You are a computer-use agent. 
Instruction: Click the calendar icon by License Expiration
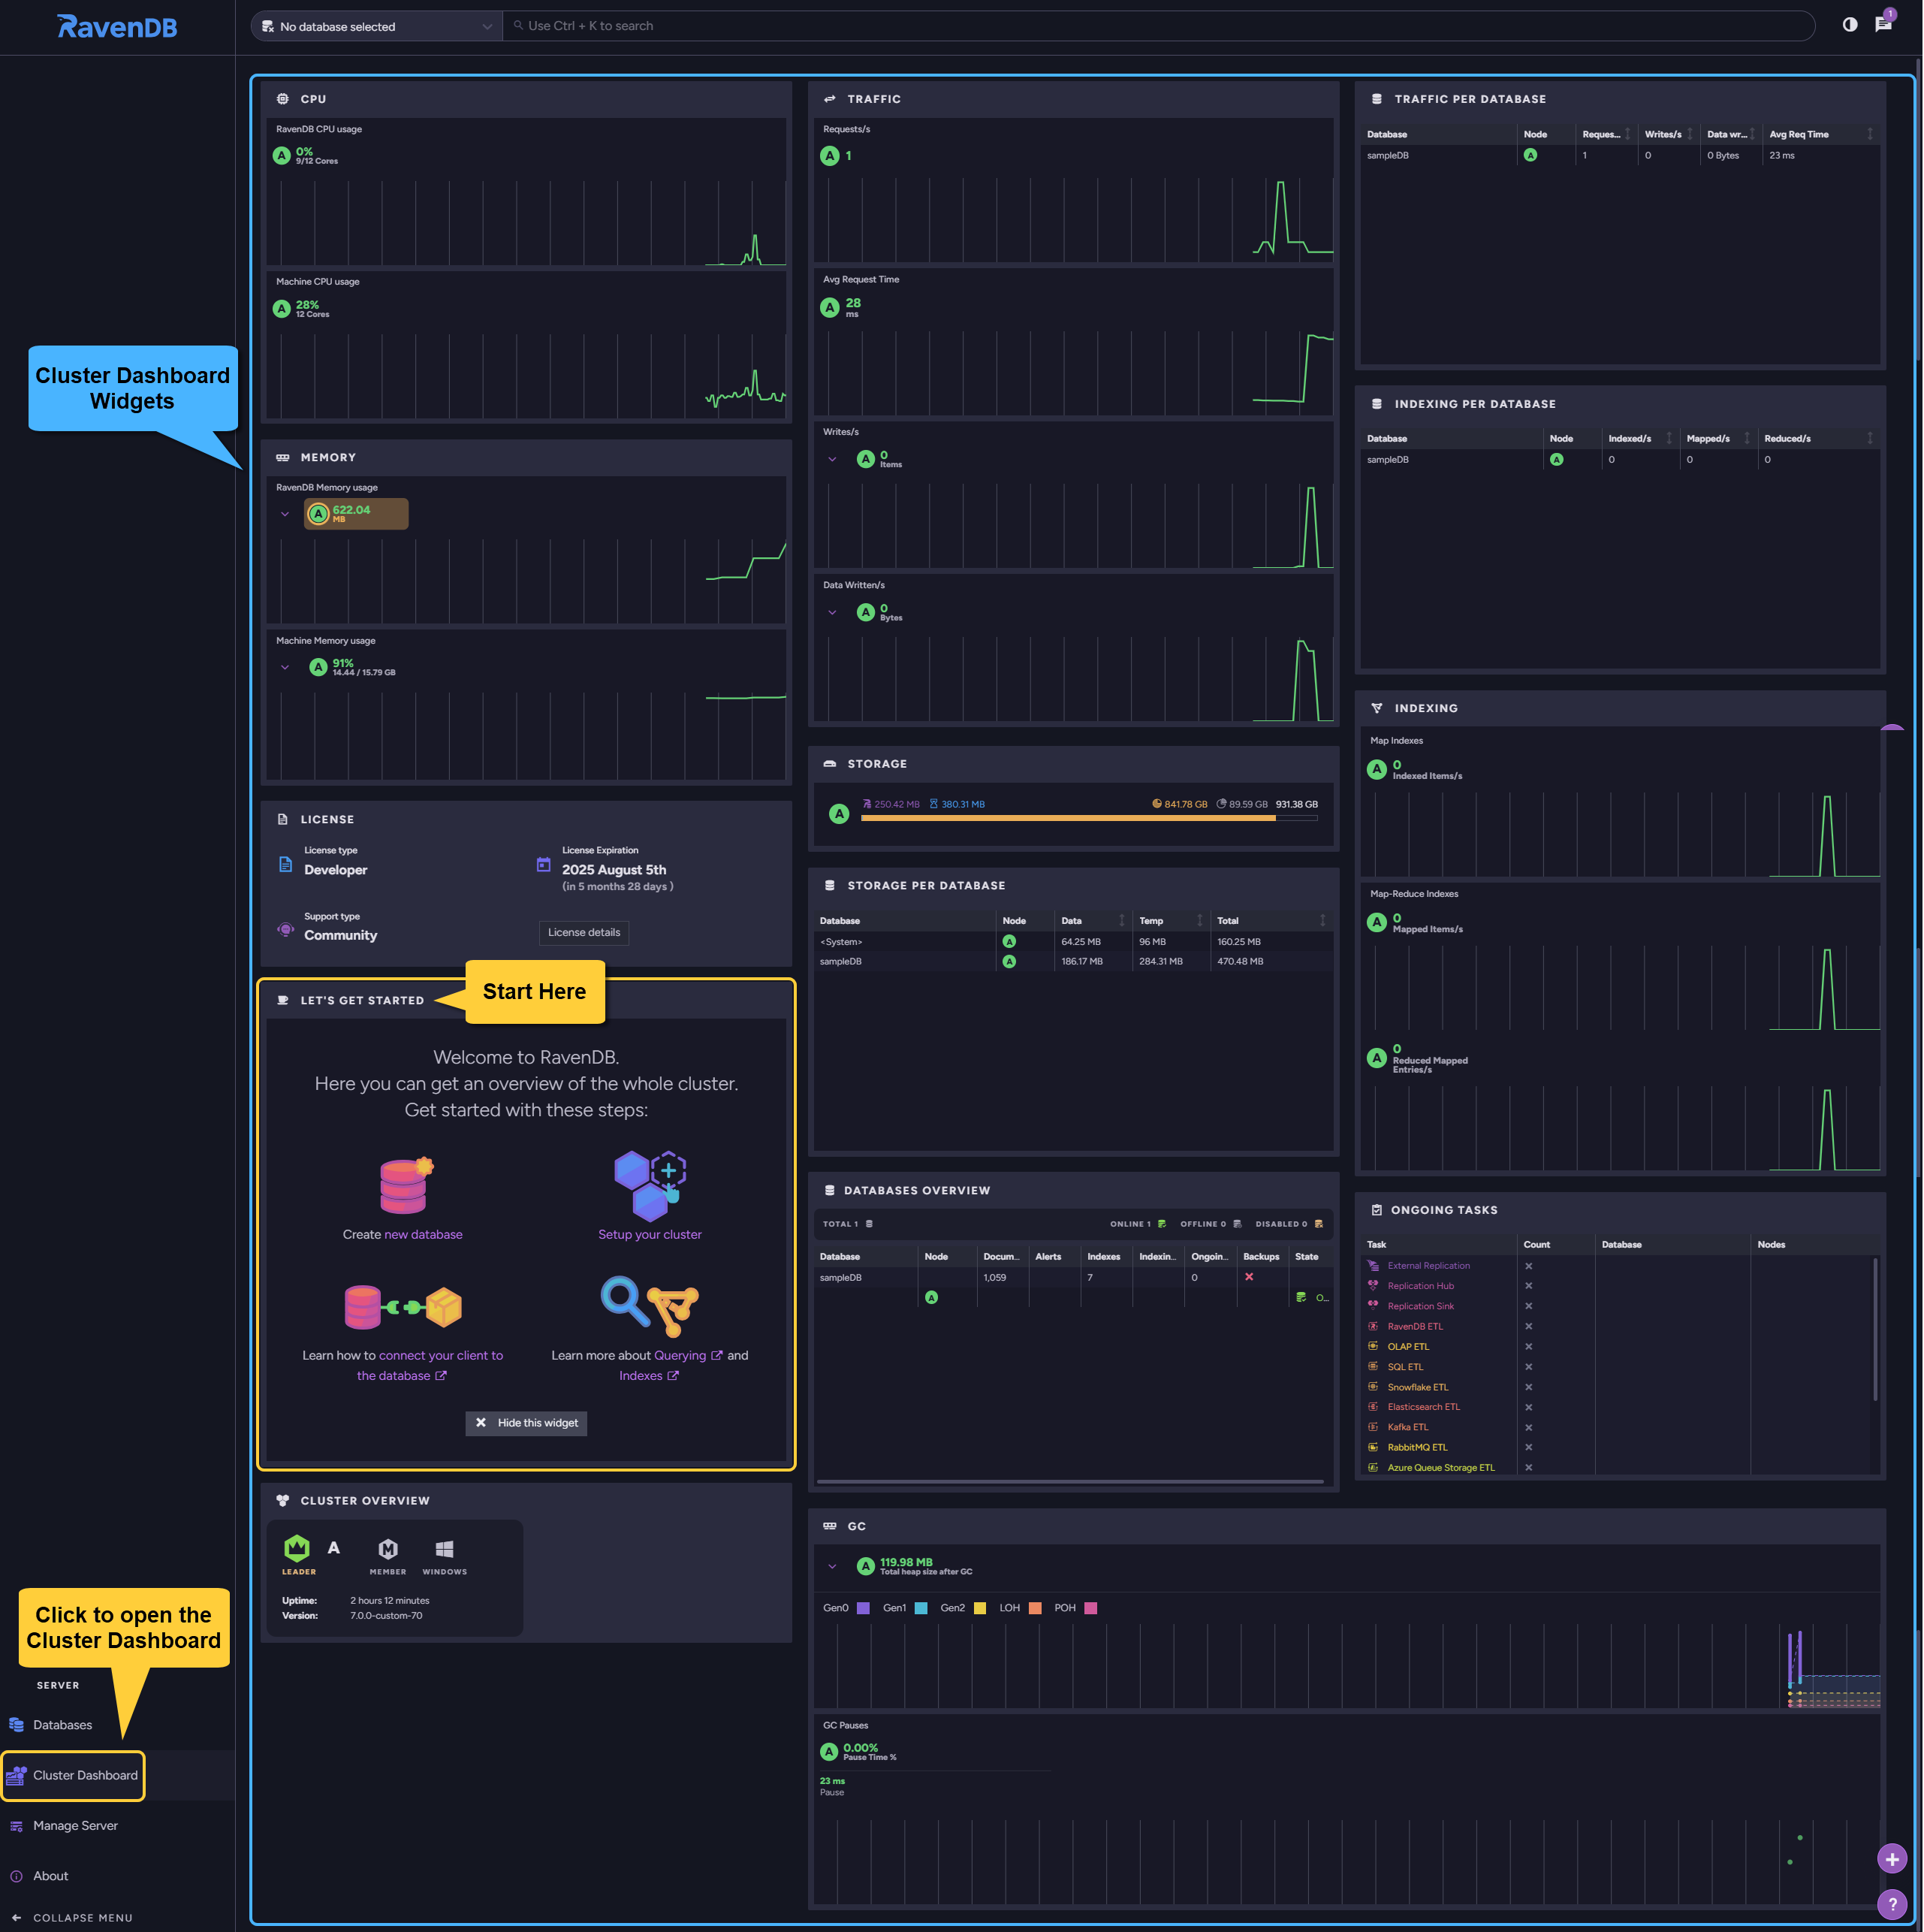(544, 864)
